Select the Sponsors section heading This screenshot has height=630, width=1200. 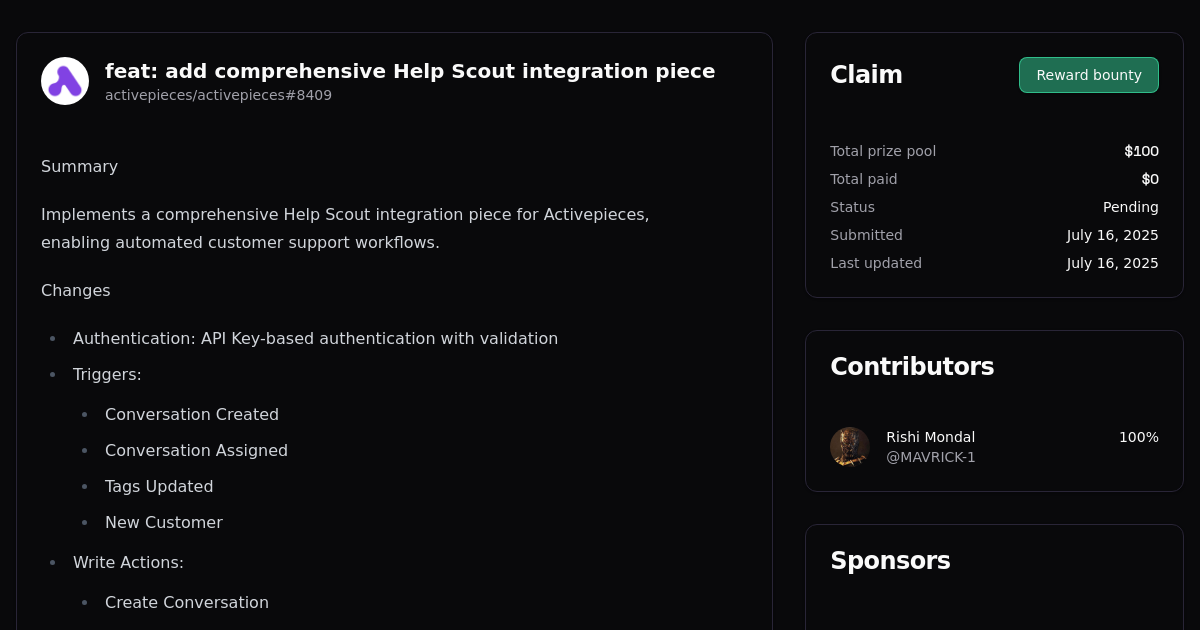890,561
